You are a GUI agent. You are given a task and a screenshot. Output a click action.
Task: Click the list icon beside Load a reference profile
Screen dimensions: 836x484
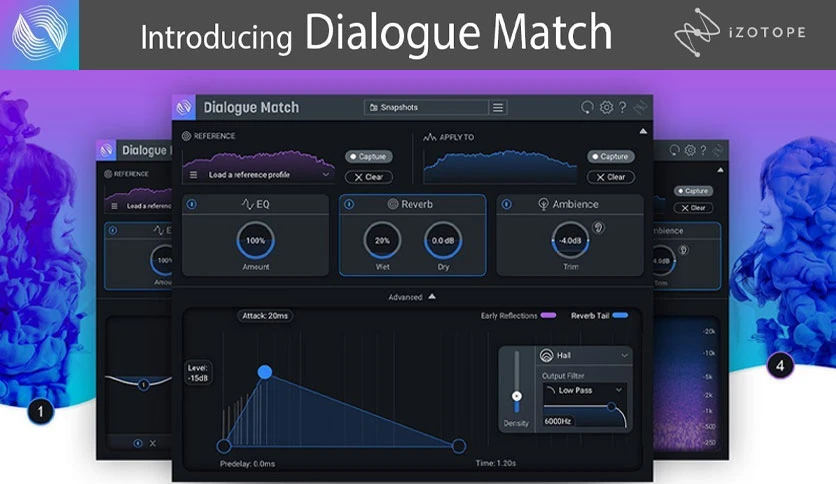[x=194, y=175]
